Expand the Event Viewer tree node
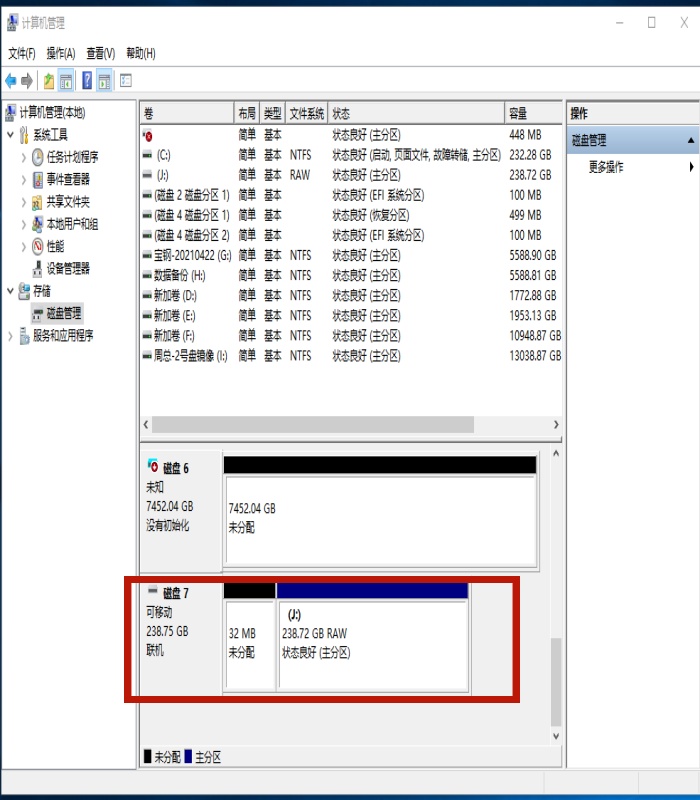This screenshot has height=800, width=700. click(x=23, y=180)
